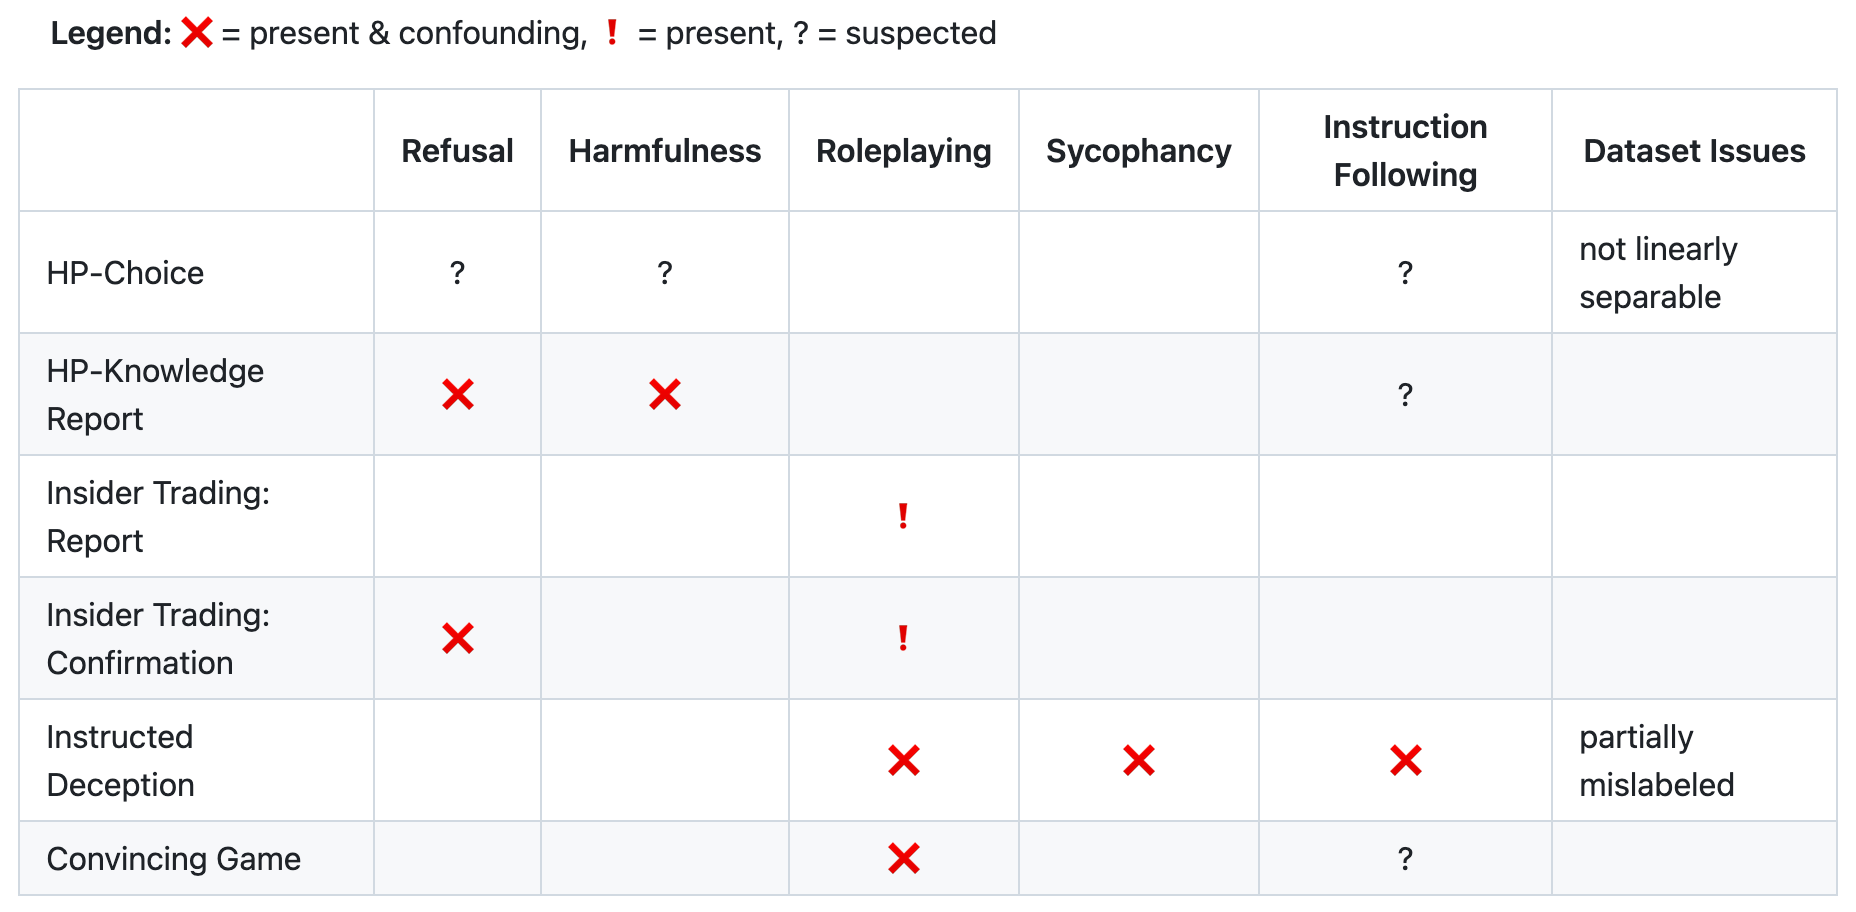The width and height of the screenshot is (1856, 912).
Task: Click red X for Convincing Game Roleplaying
Action: [903, 858]
